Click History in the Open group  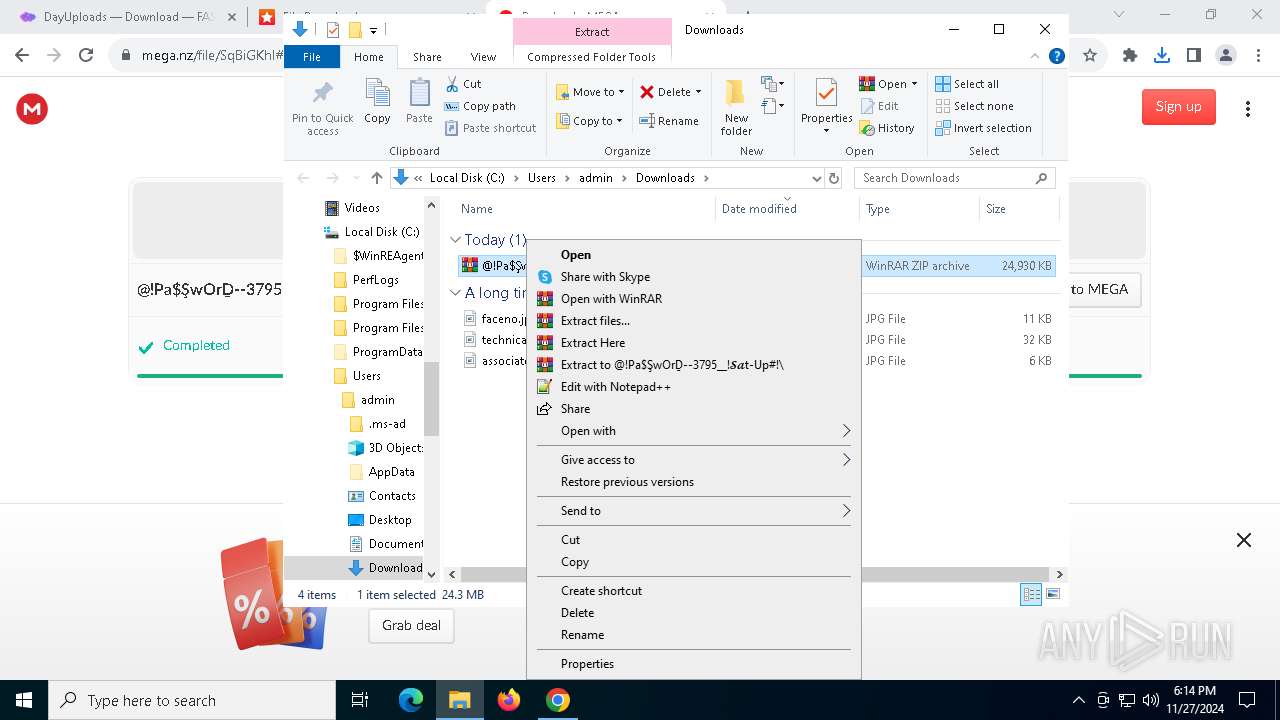(x=886, y=128)
